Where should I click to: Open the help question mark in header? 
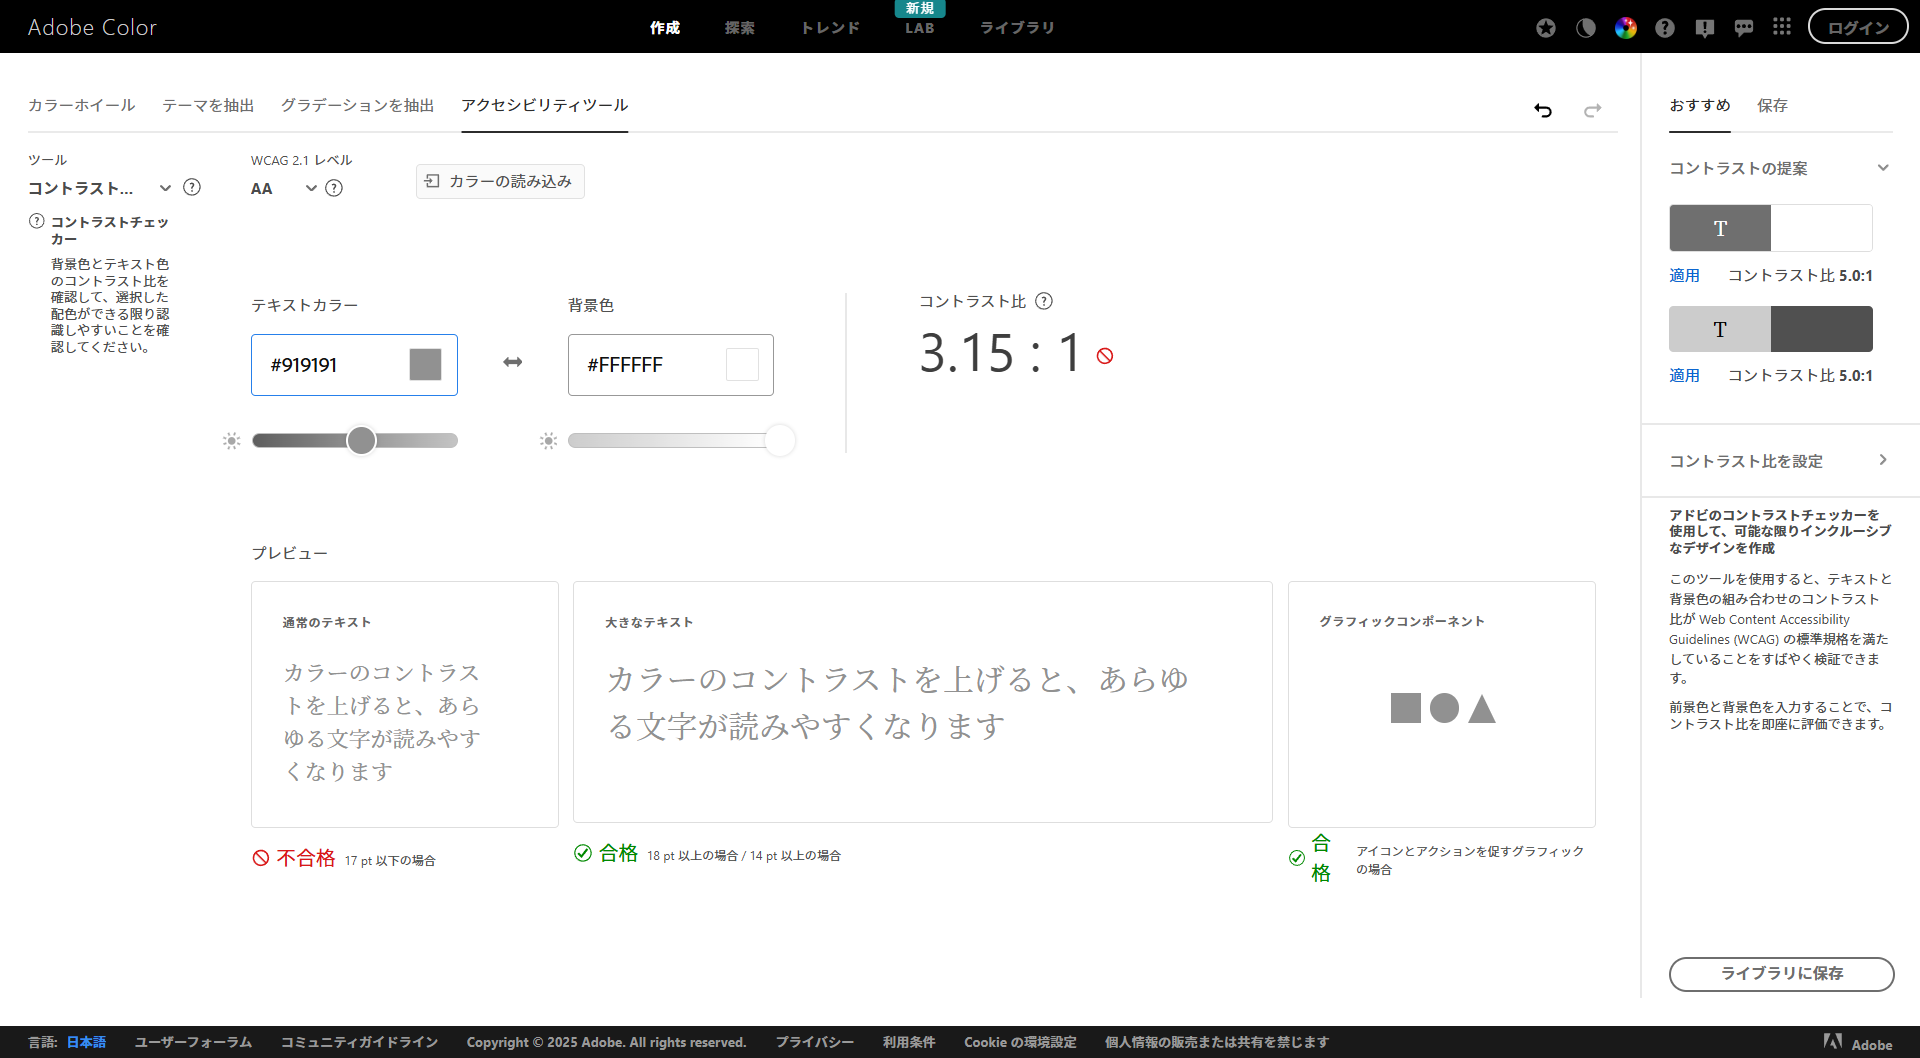point(1664,28)
